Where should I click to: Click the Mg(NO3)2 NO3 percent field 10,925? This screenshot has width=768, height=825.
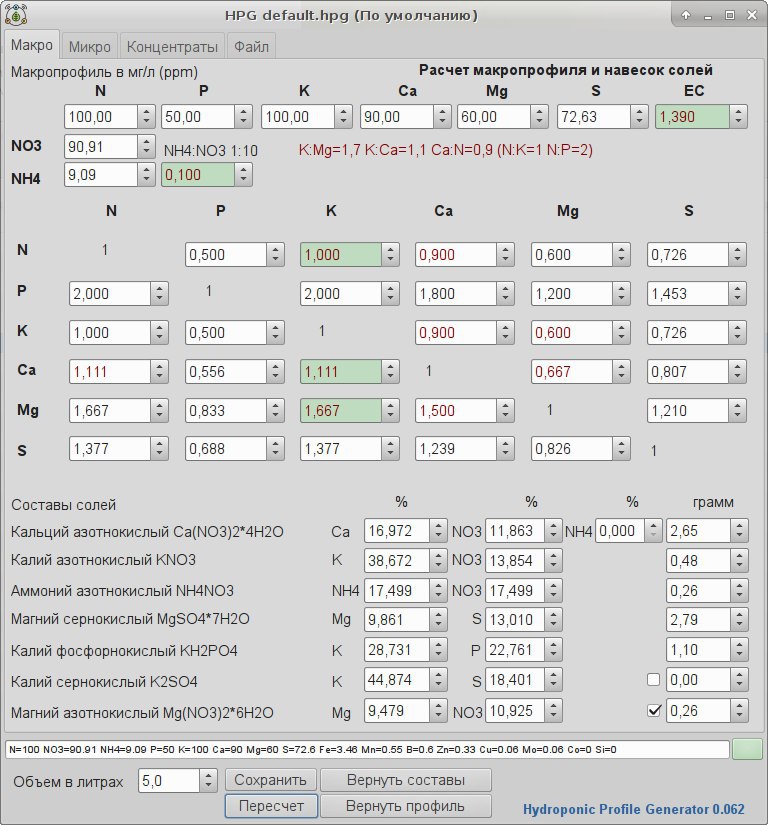[516, 711]
